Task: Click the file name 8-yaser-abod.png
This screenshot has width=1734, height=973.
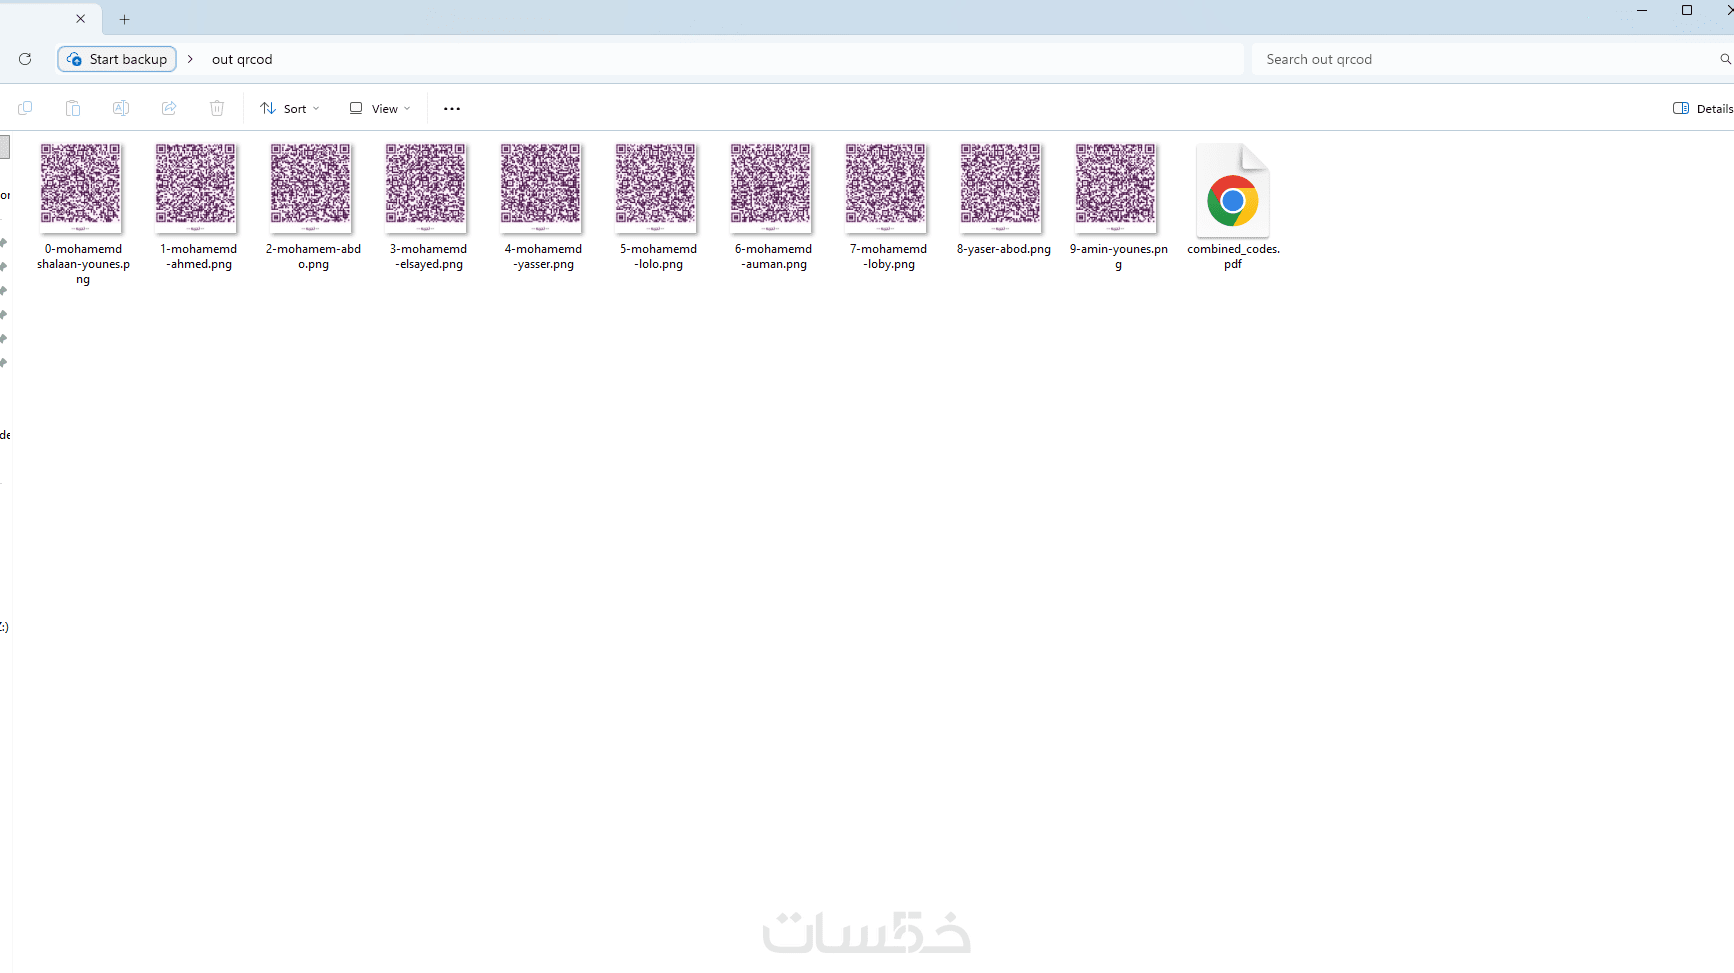Action: coord(1004,249)
